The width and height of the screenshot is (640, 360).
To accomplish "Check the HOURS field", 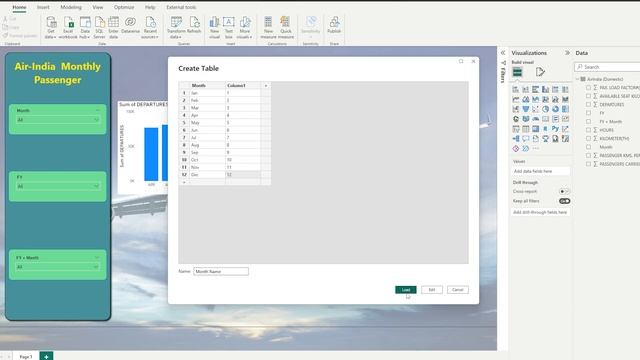I will pyautogui.click(x=588, y=130).
